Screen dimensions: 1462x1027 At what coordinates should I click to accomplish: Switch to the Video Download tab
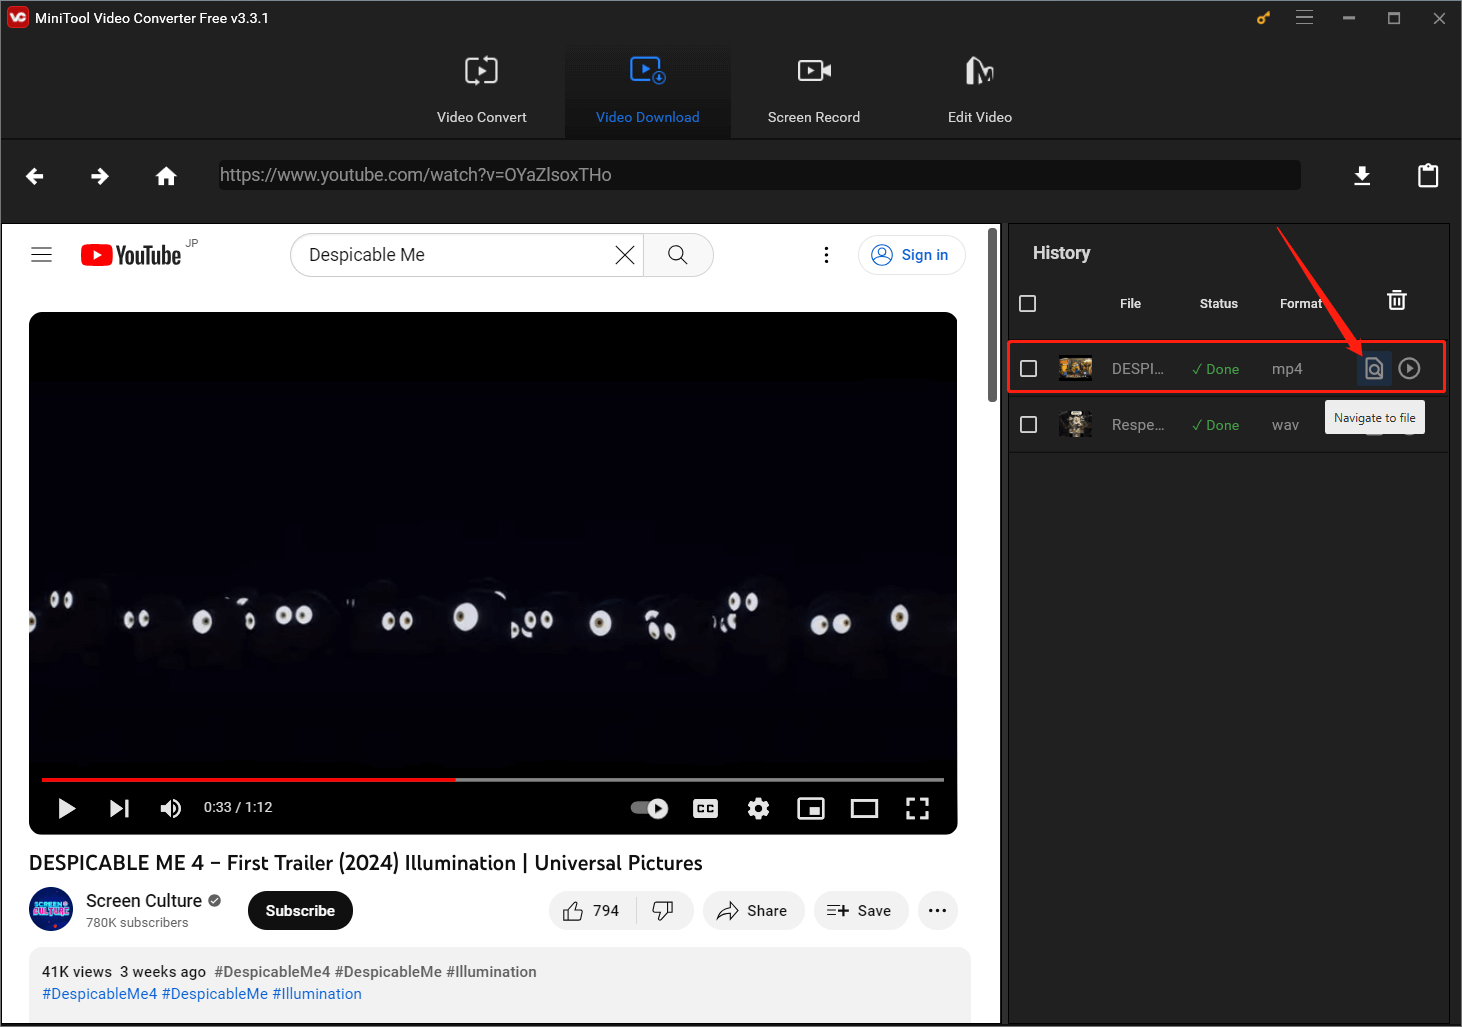[x=647, y=90]
